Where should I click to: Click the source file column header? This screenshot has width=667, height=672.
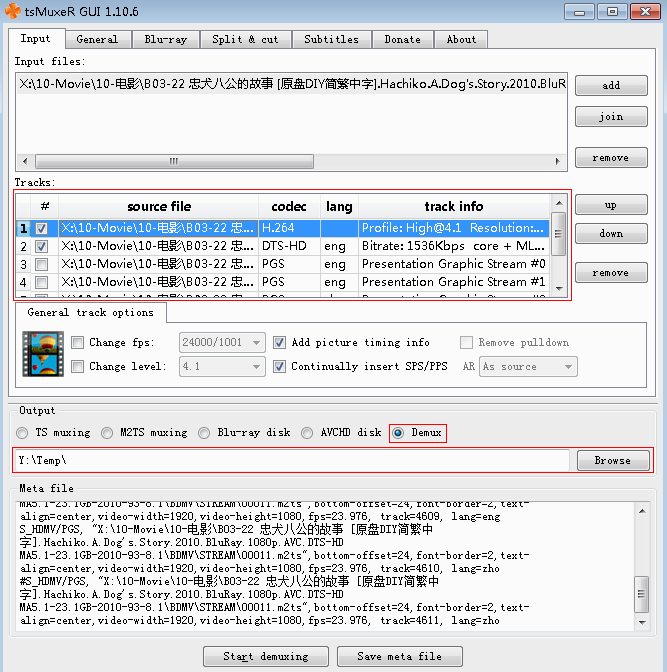click(159, 207)
